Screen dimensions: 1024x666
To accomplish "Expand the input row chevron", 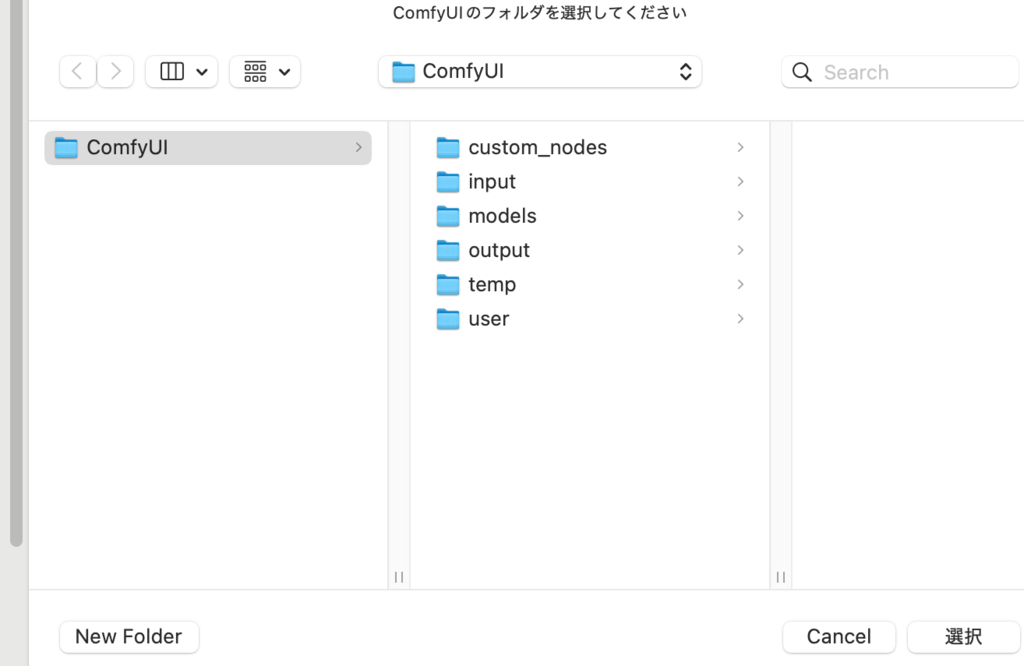I will click(741, 182).
